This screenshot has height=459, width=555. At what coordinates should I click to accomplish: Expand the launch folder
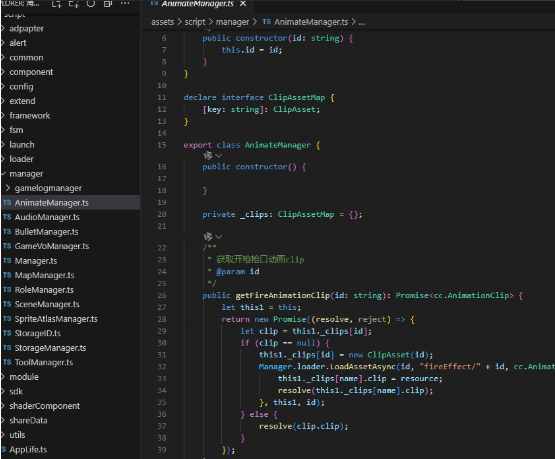tap(22, 145)
